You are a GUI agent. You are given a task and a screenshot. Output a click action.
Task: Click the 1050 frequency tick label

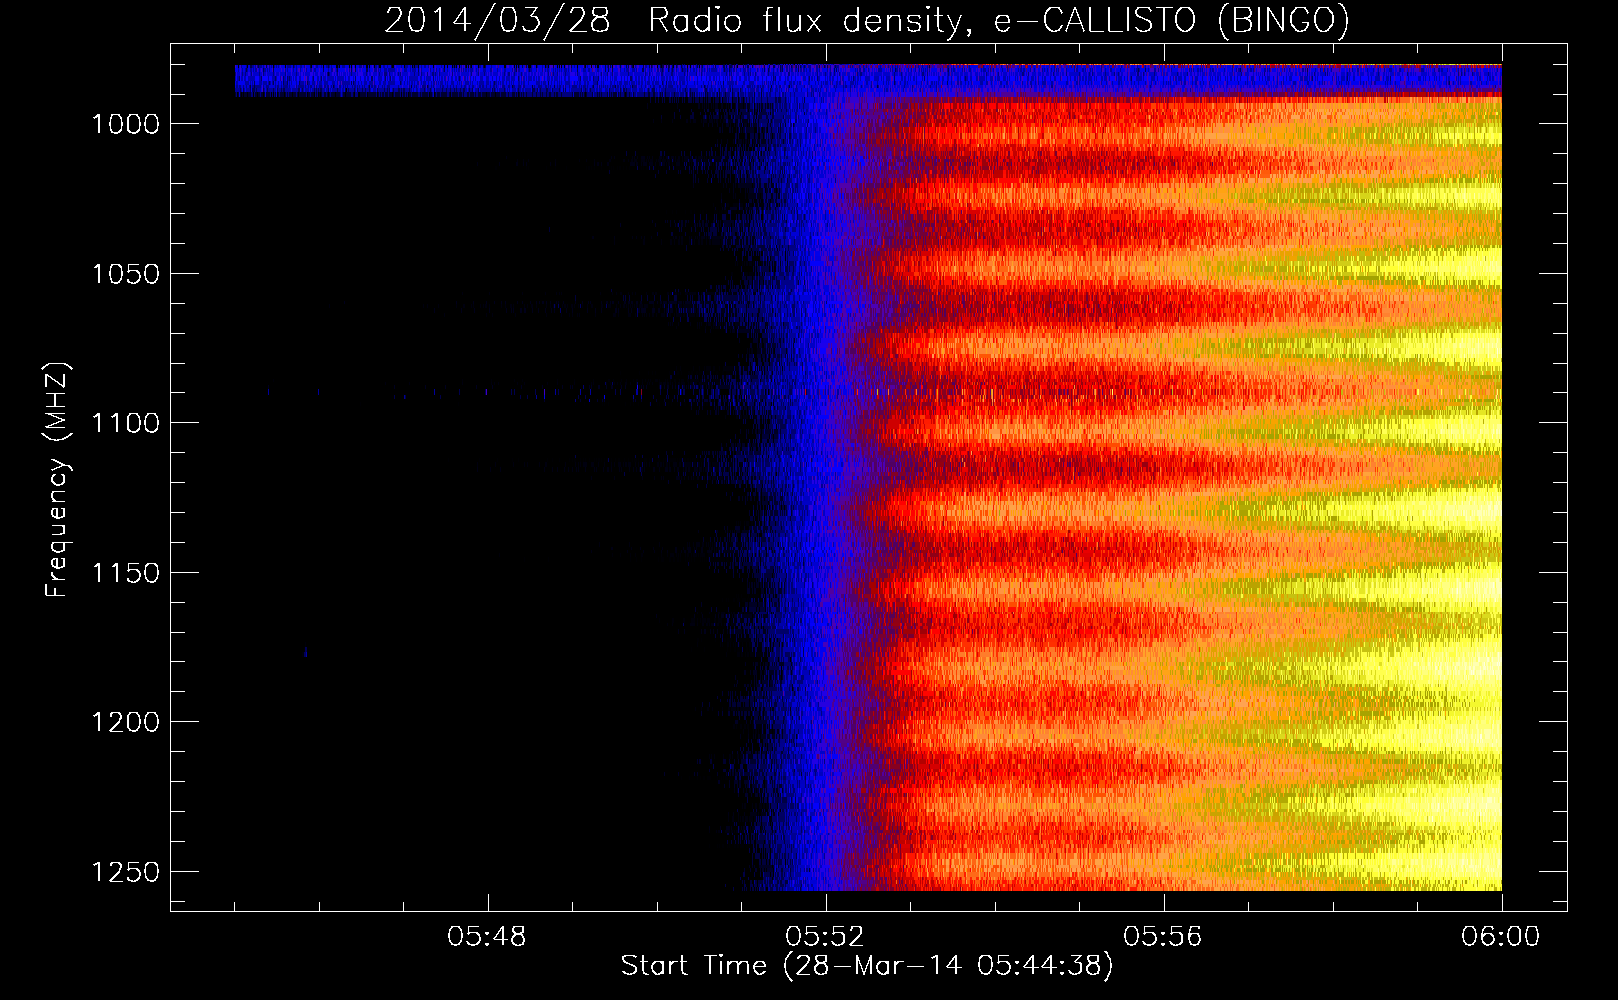[x=125, y=274]
